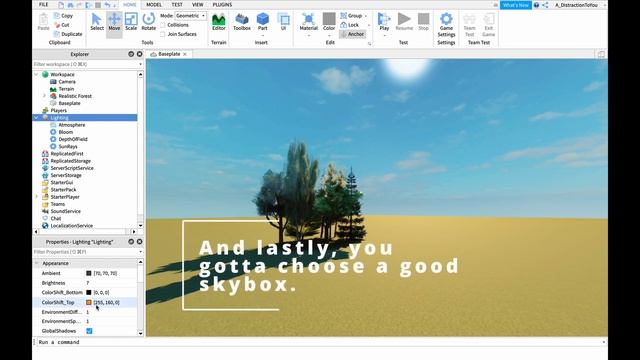The image size is (640, 360).
Task: Click Duplicate in Clipboard group
Action: [68, 34]
